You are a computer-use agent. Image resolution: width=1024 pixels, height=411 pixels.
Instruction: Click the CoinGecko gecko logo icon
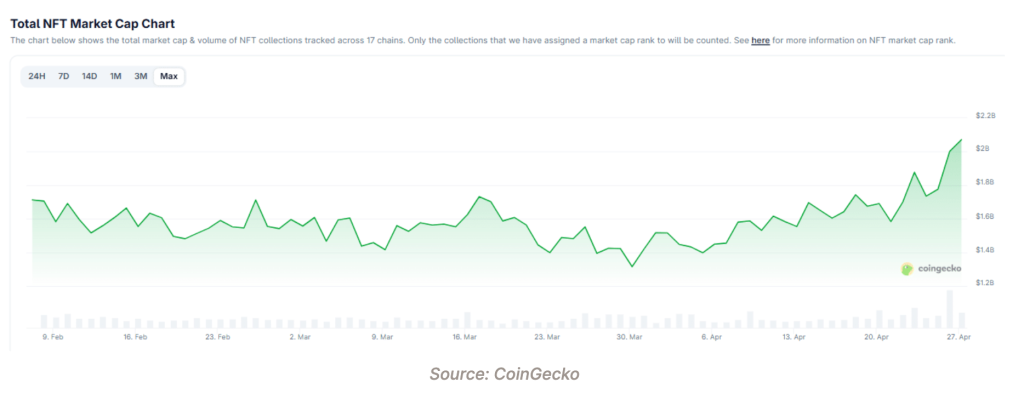point(907,268)
